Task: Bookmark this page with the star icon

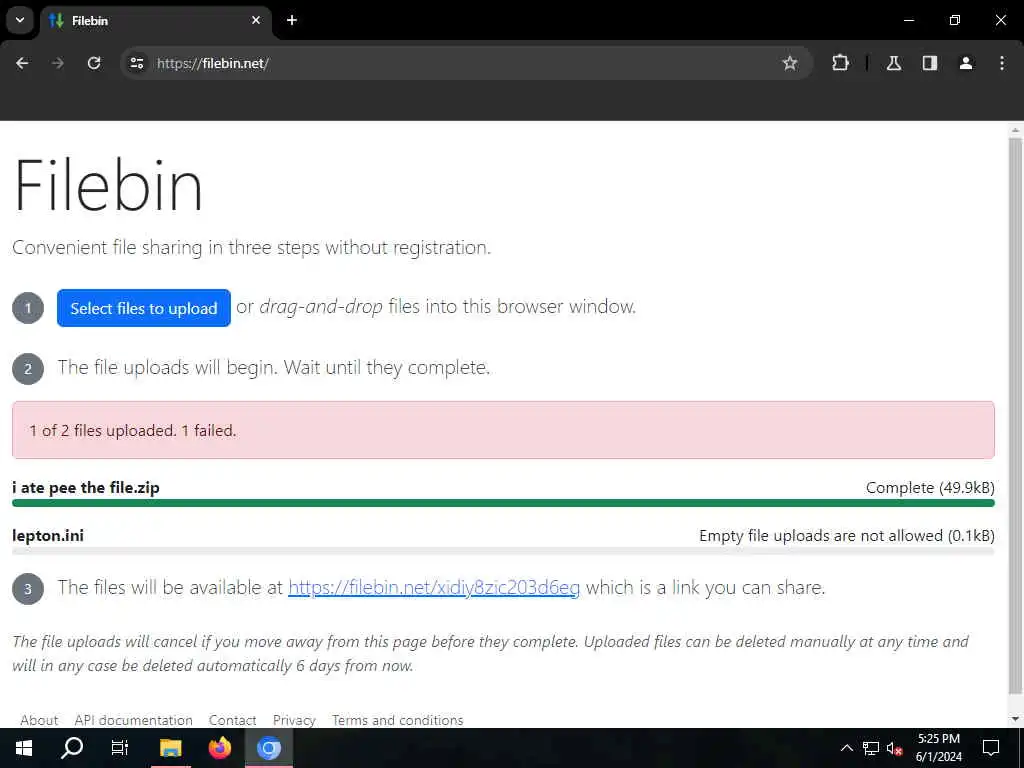Action: pos(790,63)
